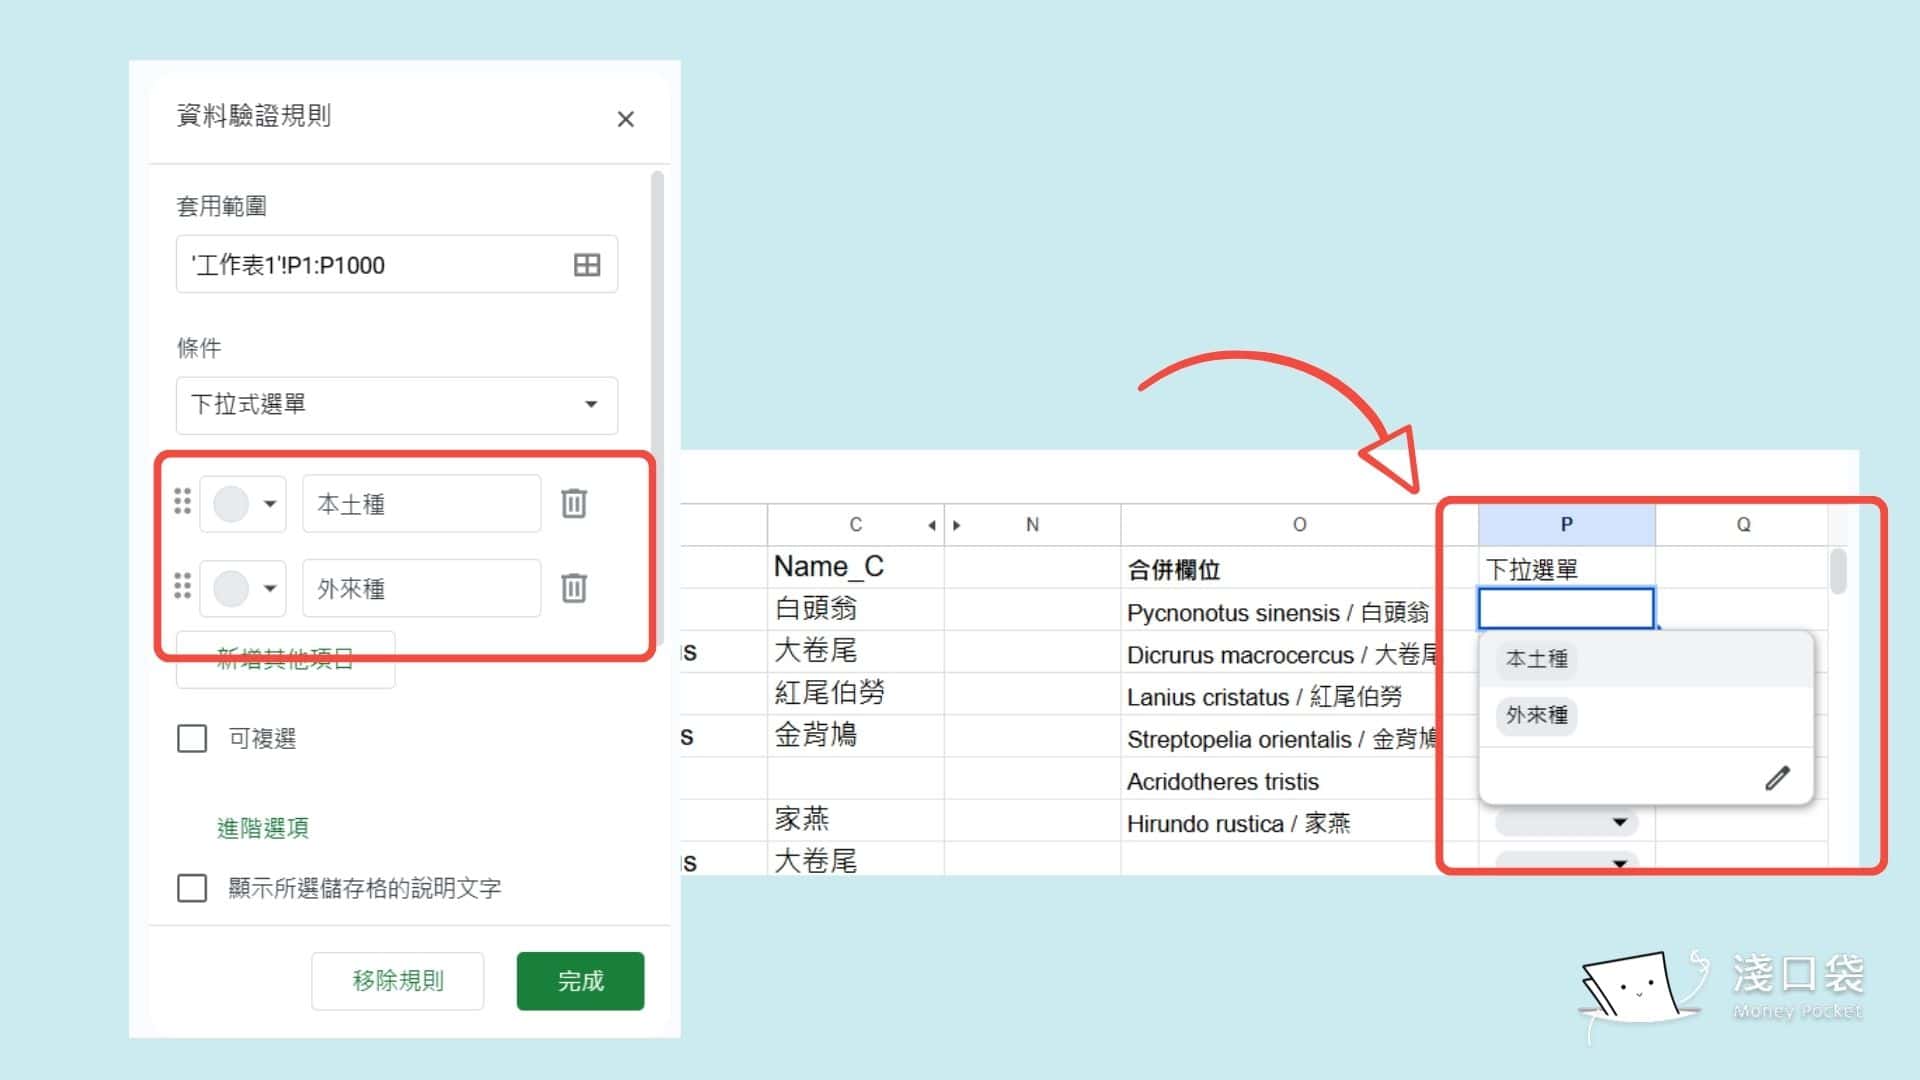Click the 移除規則 button

(397, 981)
